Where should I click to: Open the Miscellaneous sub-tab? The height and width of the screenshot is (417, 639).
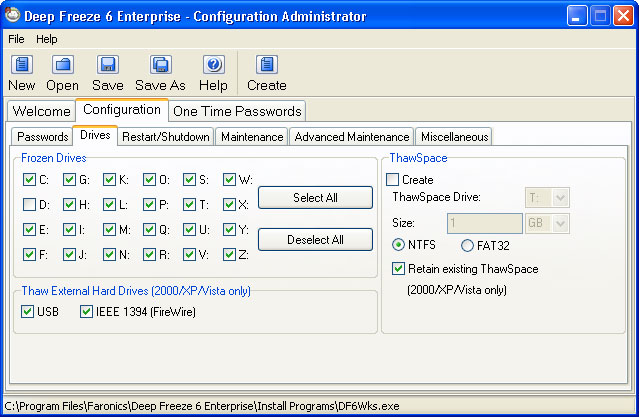click(454, 137)
